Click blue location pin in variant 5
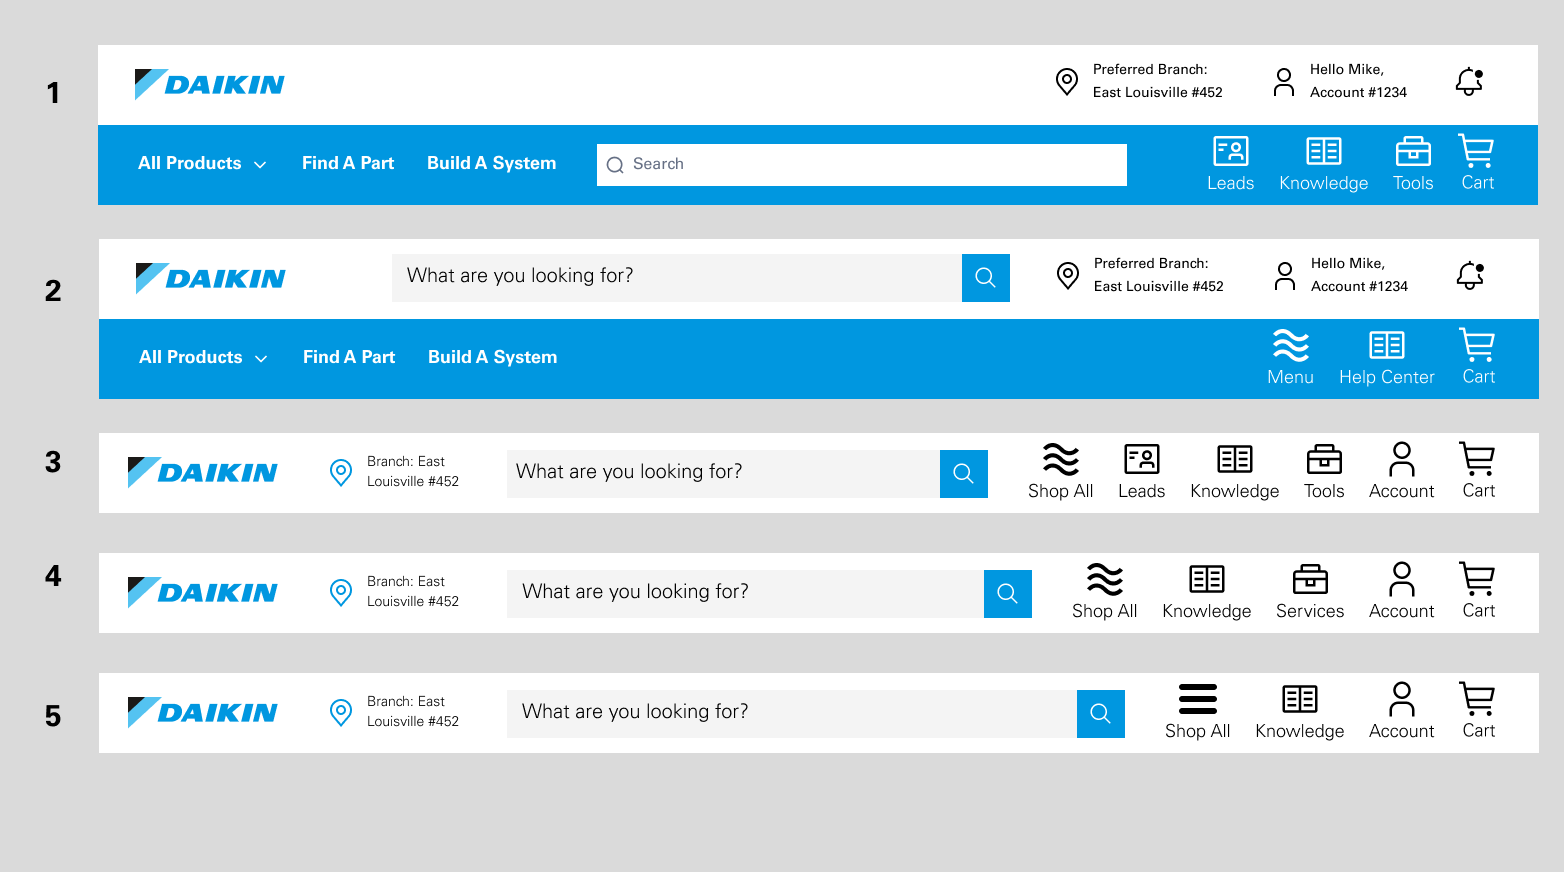 click(341, 713)
